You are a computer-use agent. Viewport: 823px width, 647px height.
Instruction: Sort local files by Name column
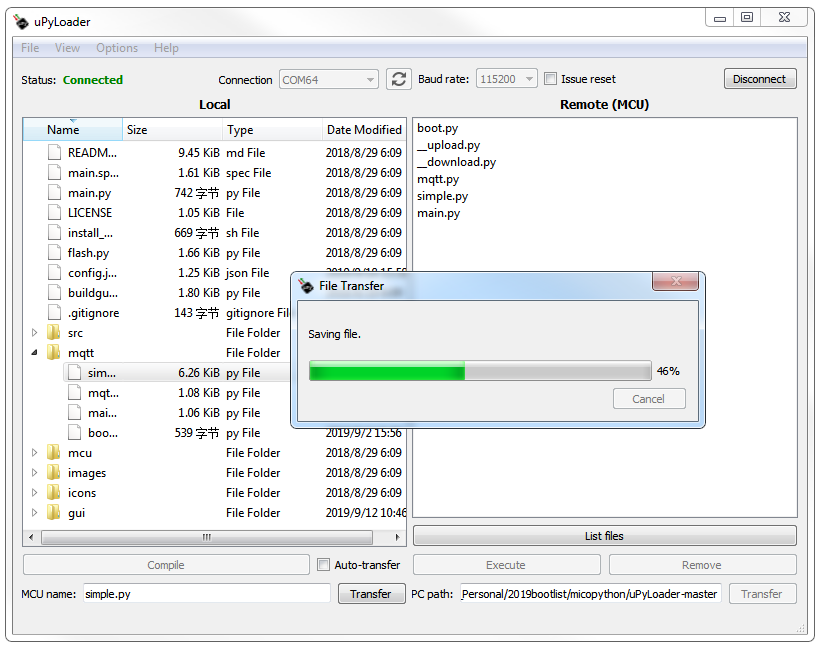(x=73, y=130)
